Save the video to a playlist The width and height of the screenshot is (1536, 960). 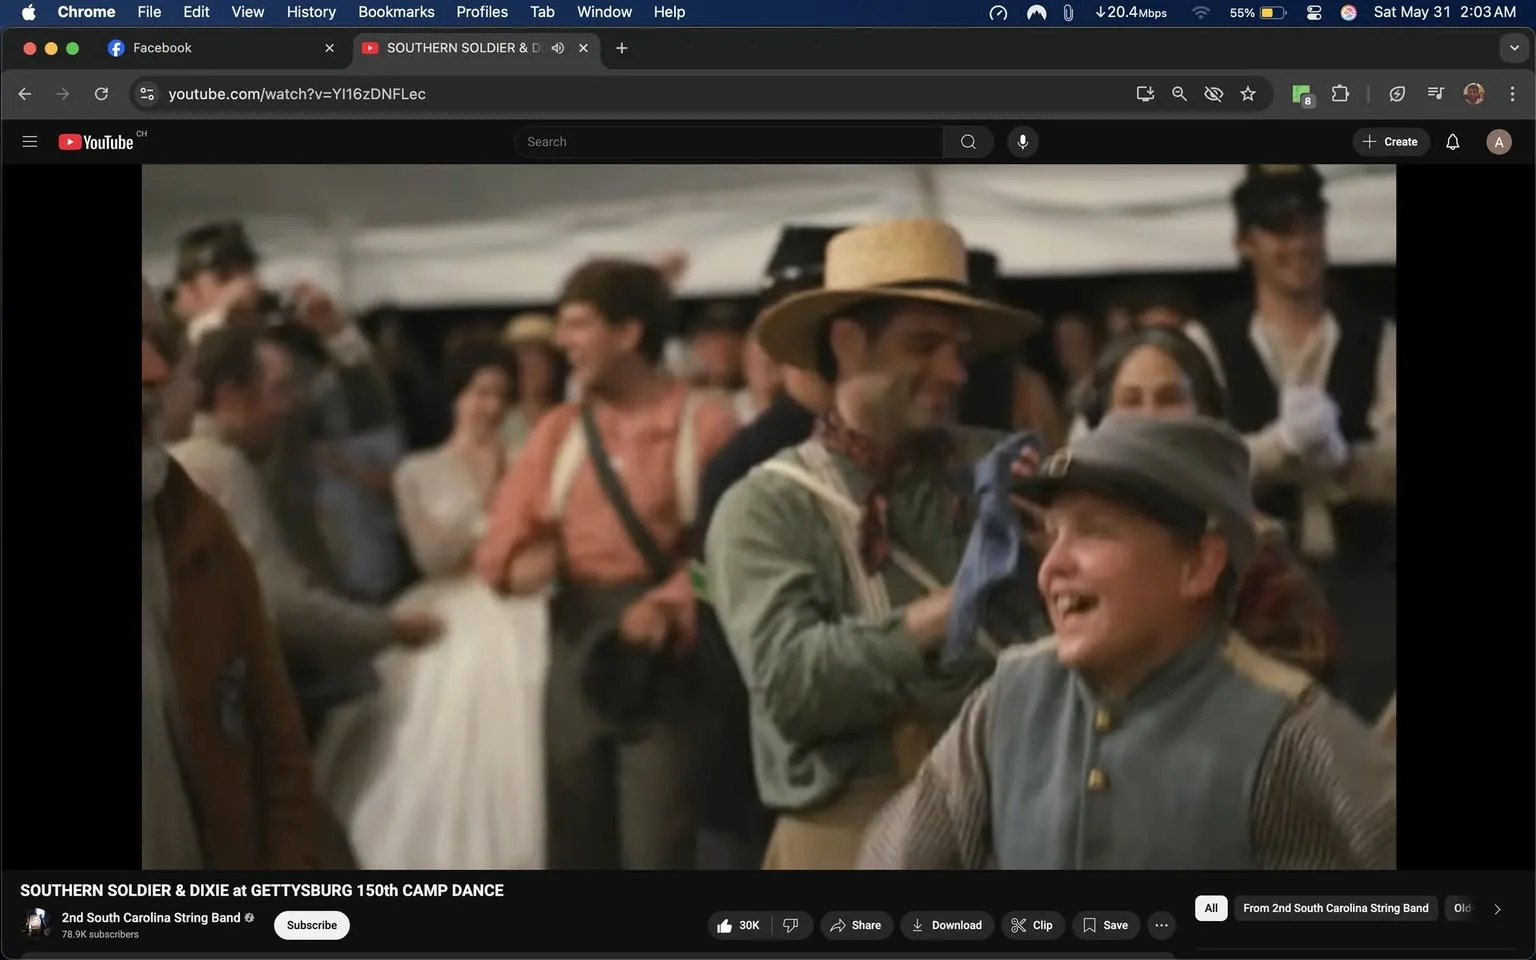1104,925
